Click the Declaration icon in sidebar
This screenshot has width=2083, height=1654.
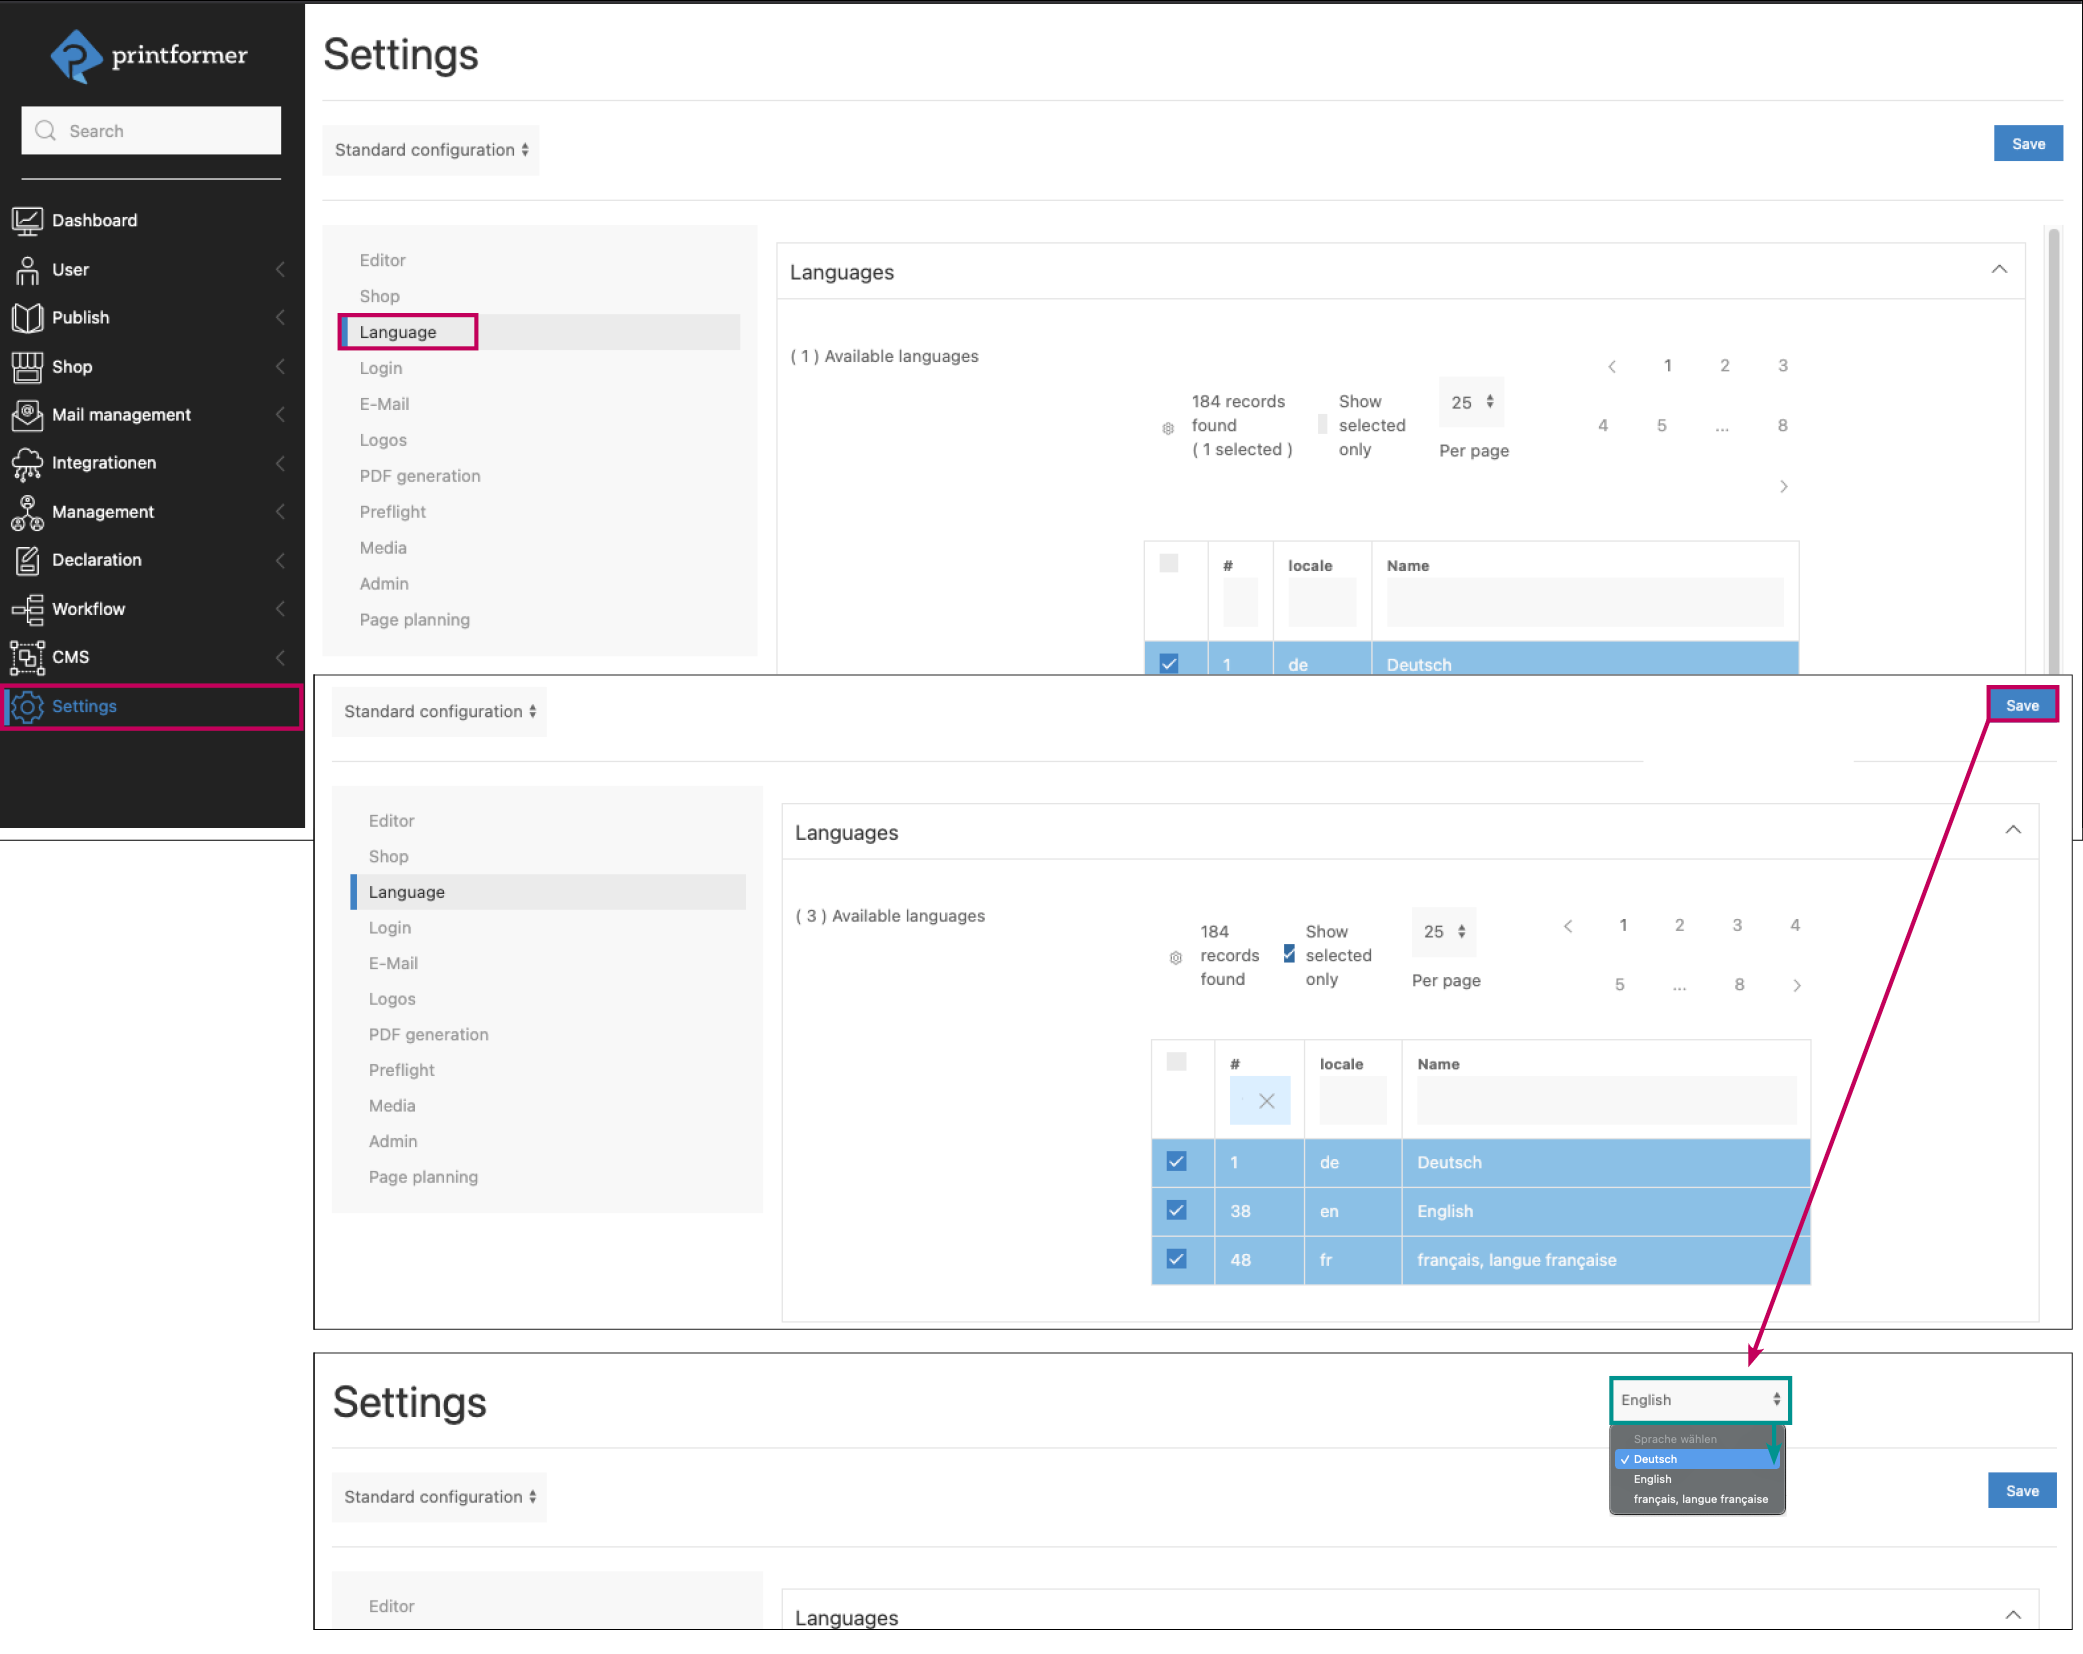pos(27,560)
